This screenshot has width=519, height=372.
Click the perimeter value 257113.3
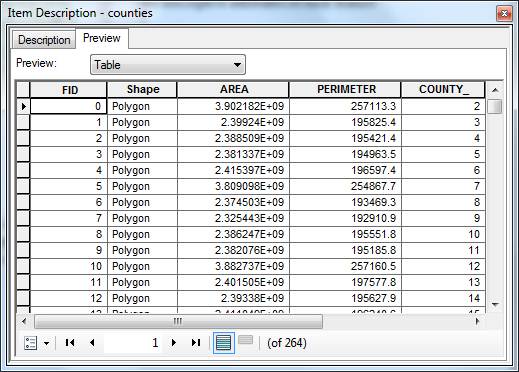[x=345, y=107]
